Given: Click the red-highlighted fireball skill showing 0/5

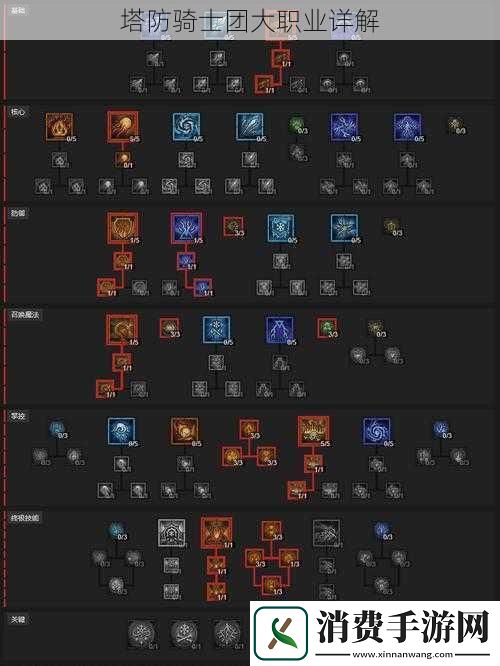Looking at the screenshot, I should 123,127.
